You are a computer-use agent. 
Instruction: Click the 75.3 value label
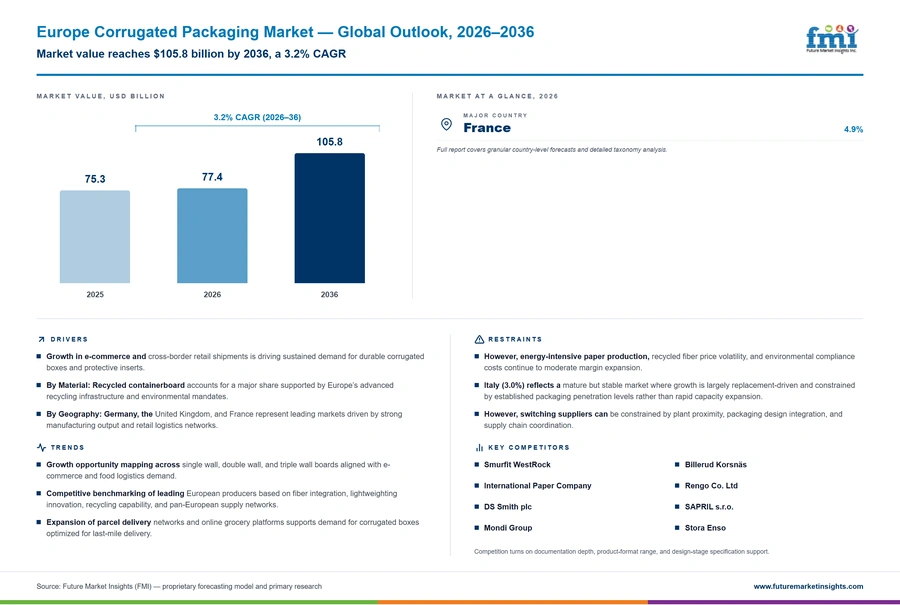click(x=95, y=179)
